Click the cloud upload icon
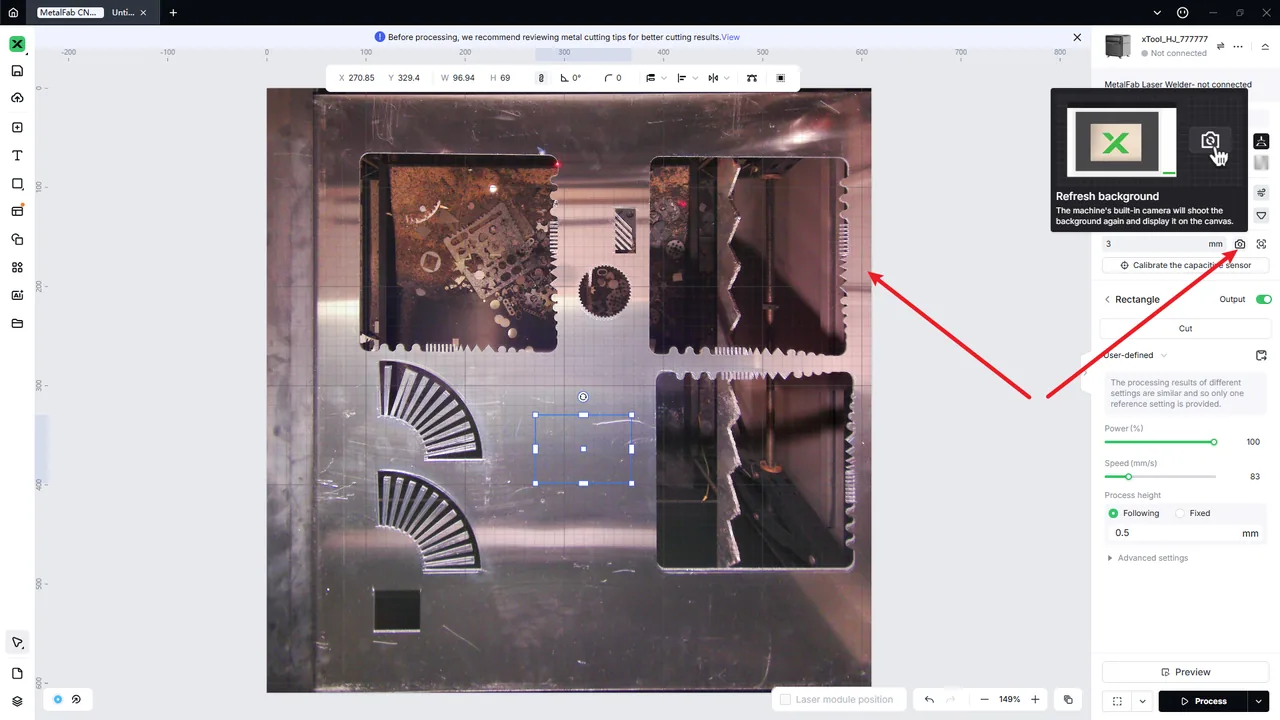Viewport: 1280px width, 720px height. pyautogui.click(x=17, y=98)
